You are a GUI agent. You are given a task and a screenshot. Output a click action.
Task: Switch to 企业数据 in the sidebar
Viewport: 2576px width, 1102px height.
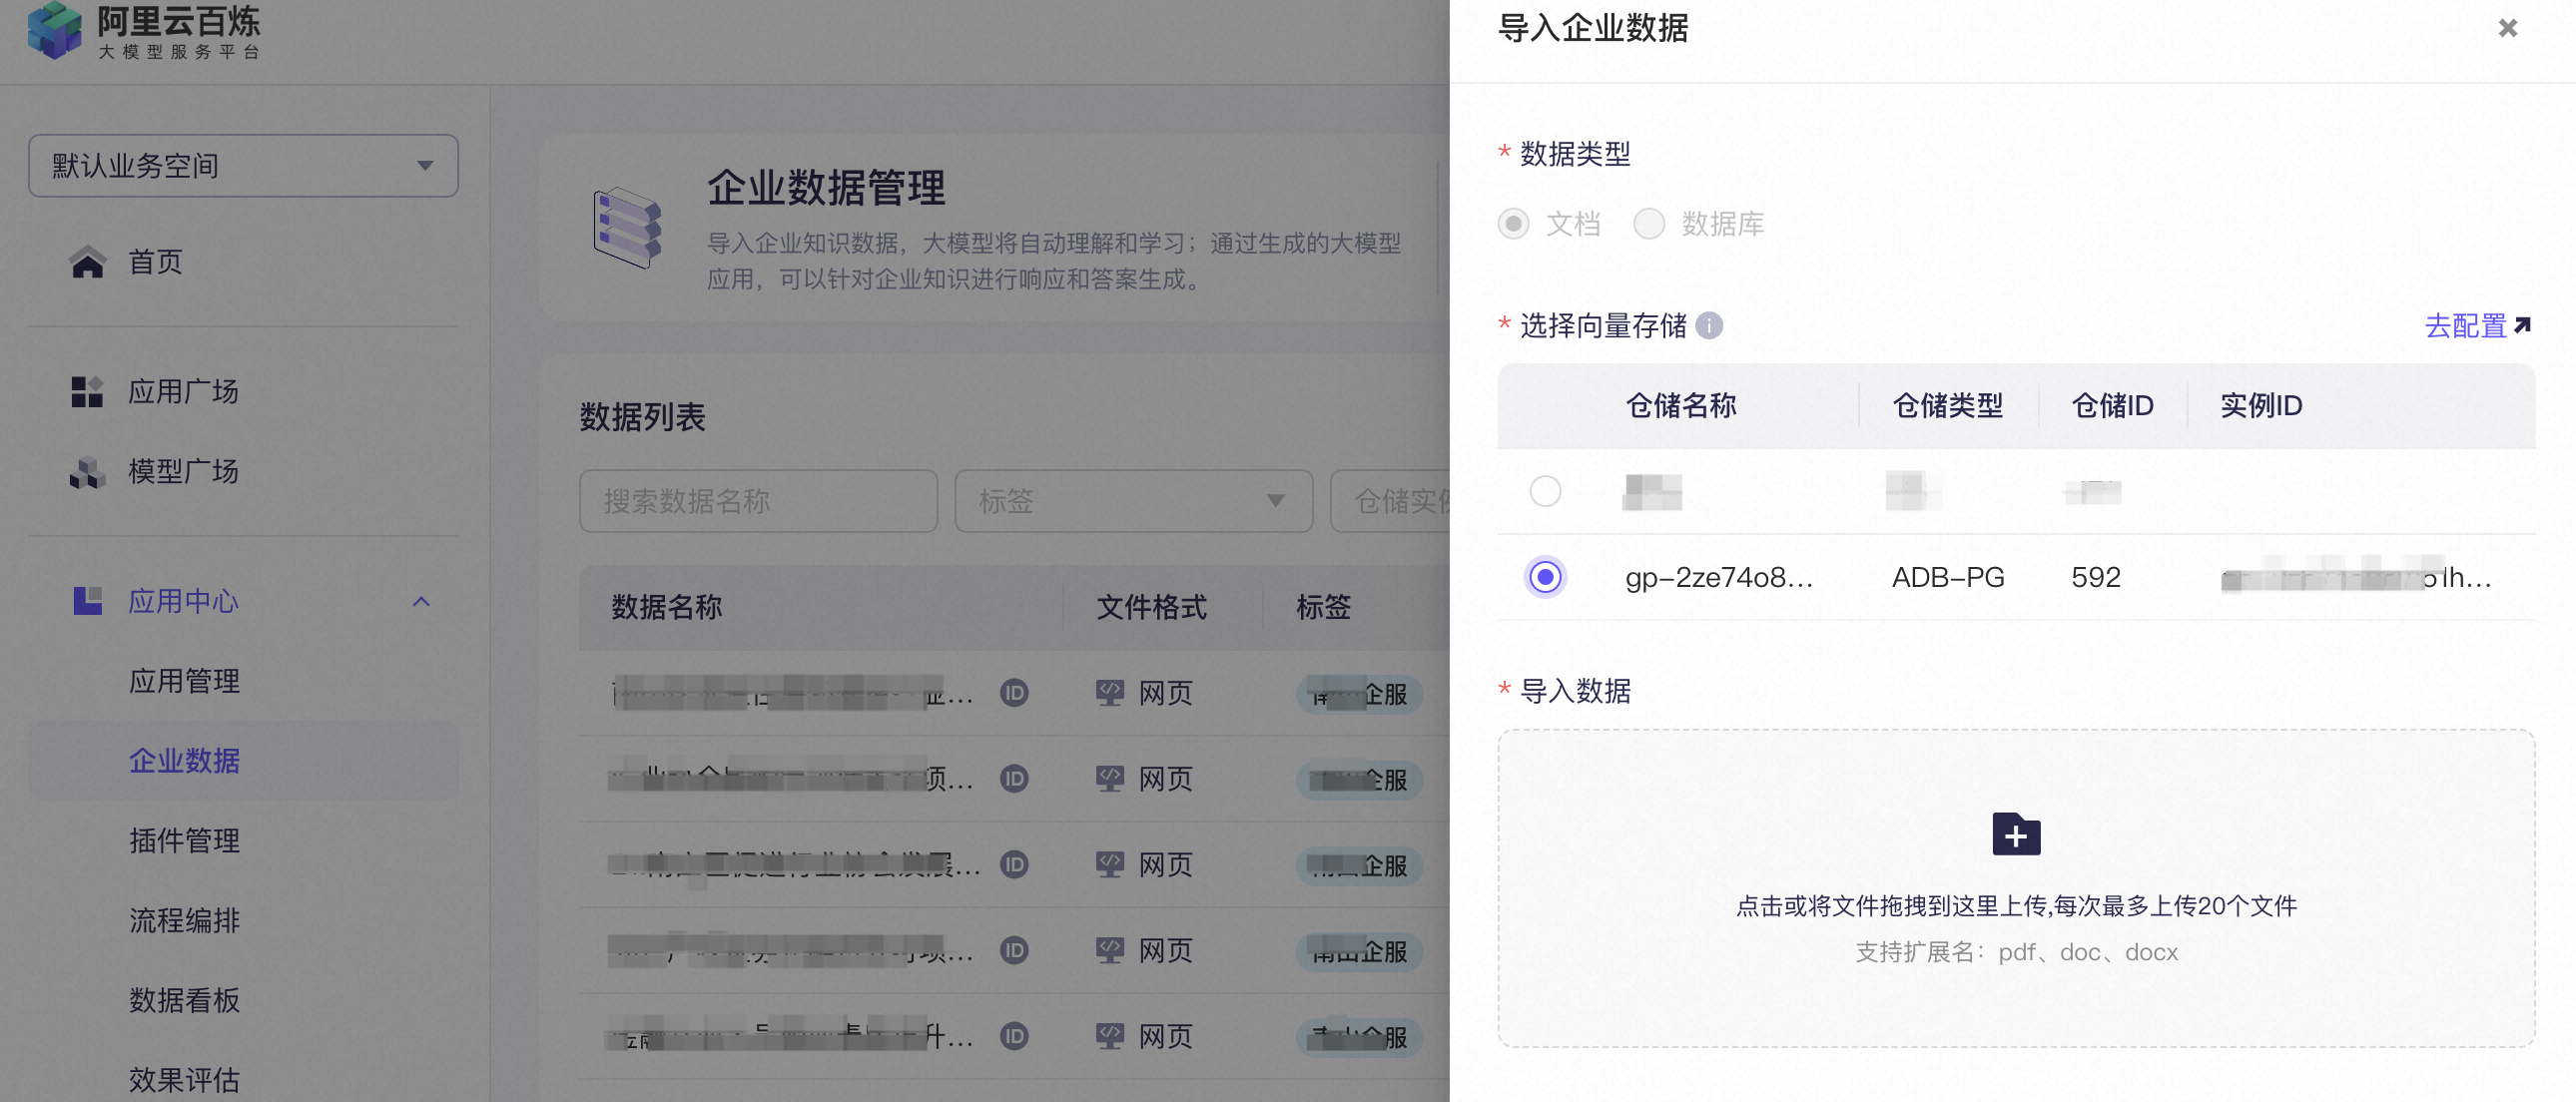pos(184,761)
